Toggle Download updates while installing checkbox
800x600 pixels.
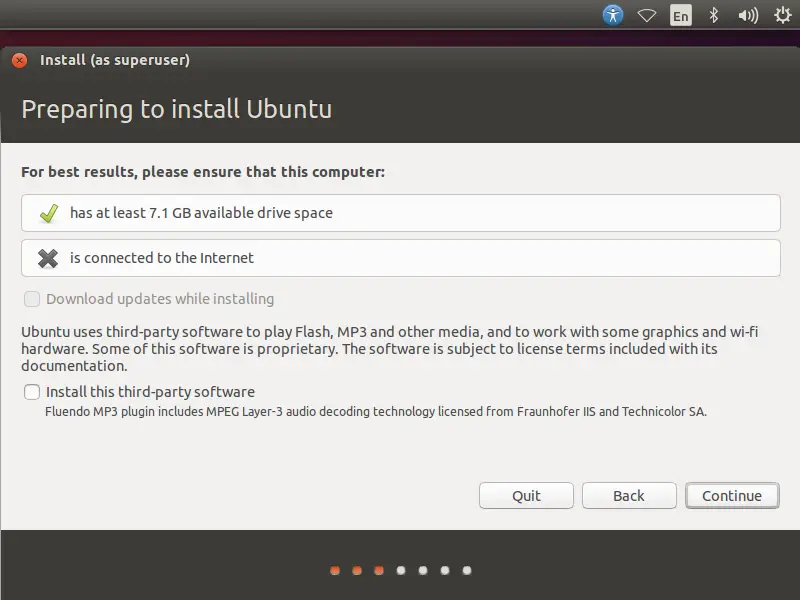(32, 299)
